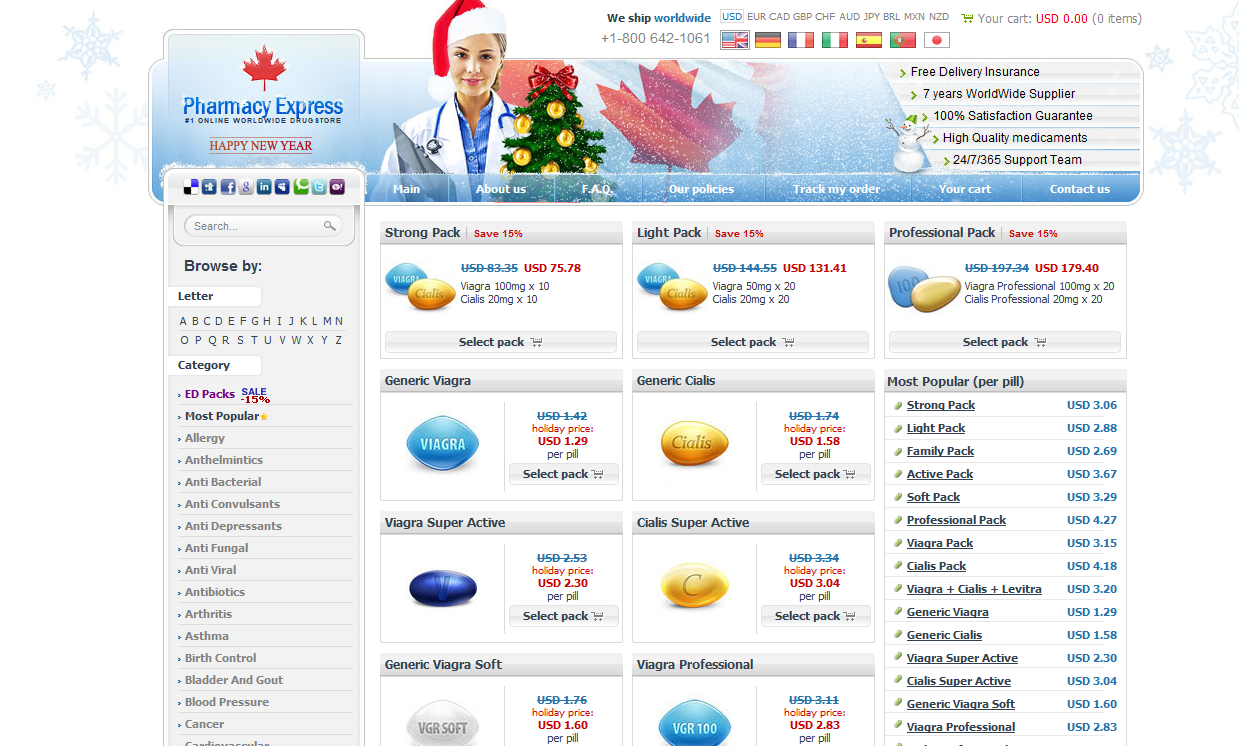Select the Delicious bookmark icon
This screenshot has height=746, width=1239.
190,186
